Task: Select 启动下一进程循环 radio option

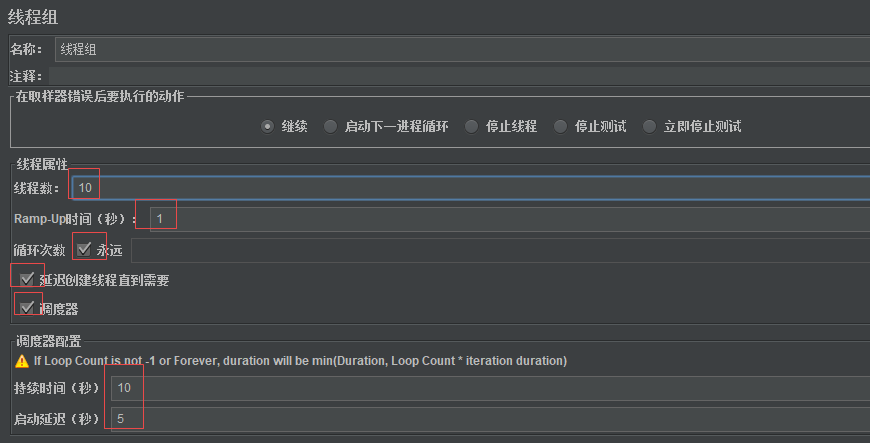Action: coord(331,127)
